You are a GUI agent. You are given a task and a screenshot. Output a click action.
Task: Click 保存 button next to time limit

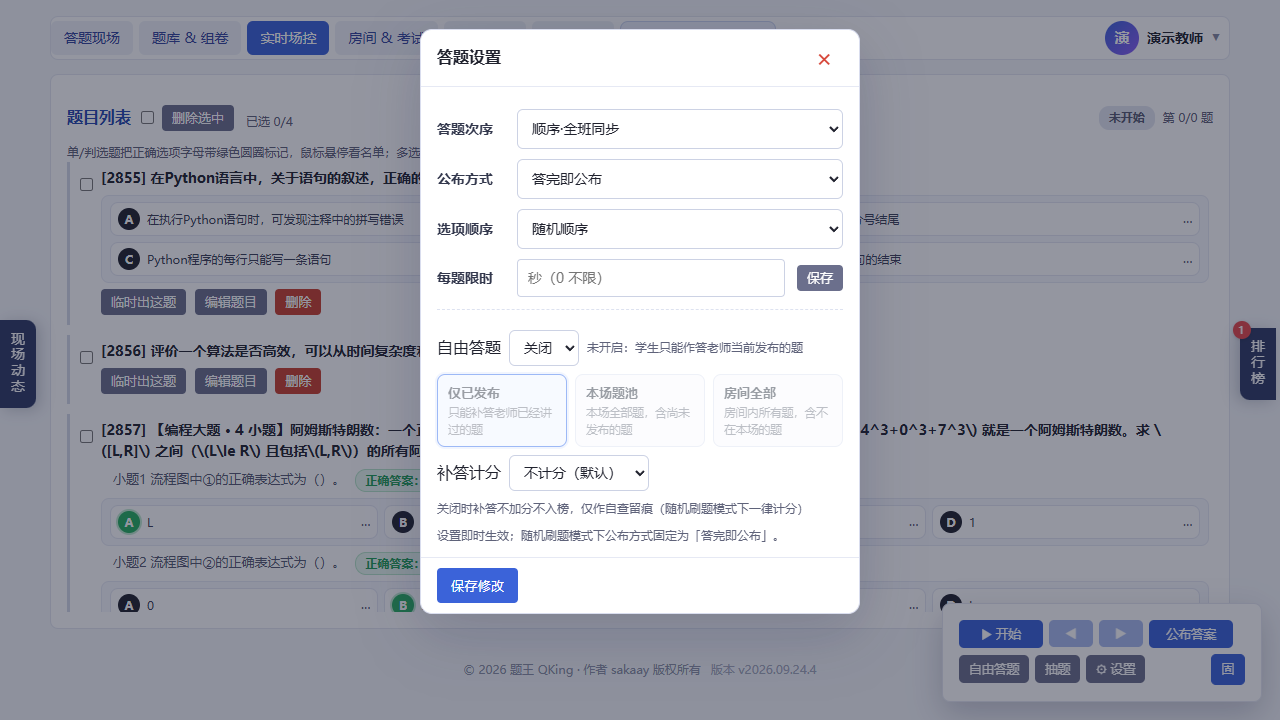click(820, 278)
